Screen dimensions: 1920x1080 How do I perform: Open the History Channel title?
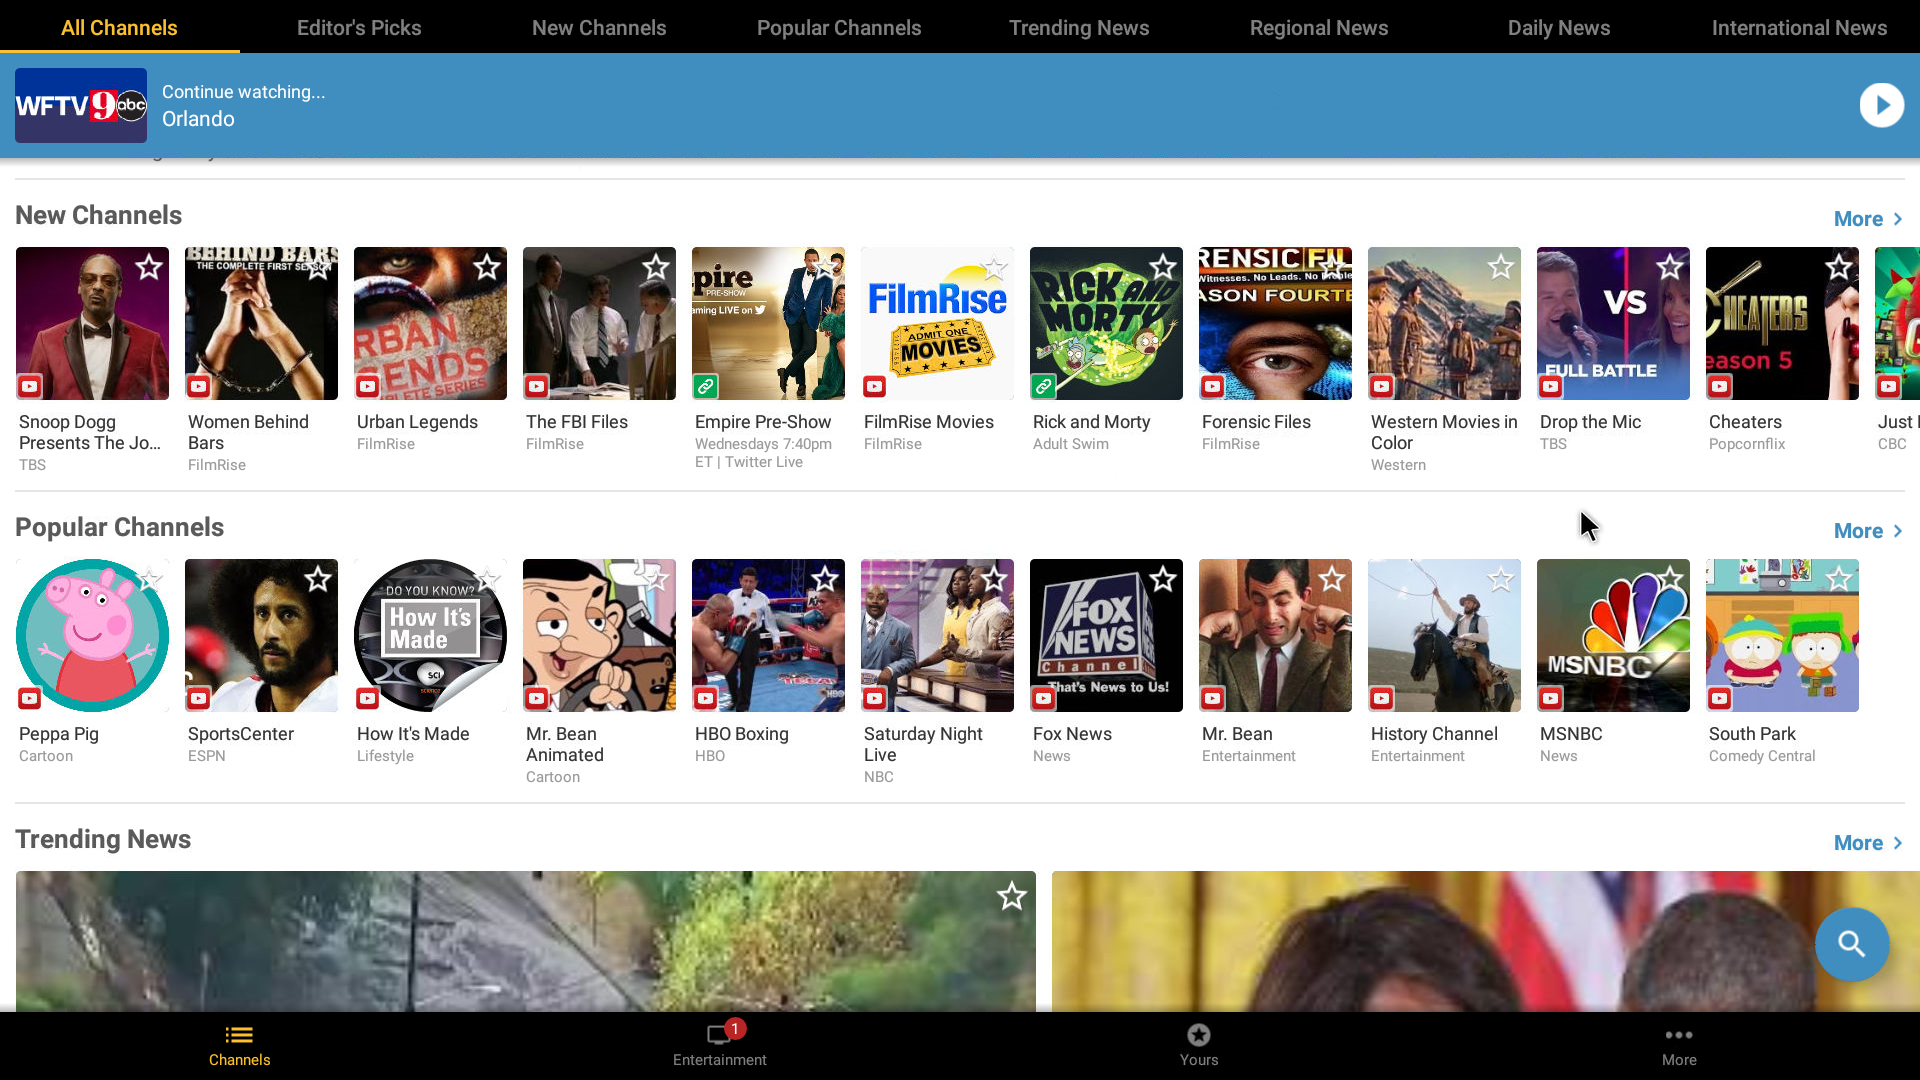(1434, 734)
